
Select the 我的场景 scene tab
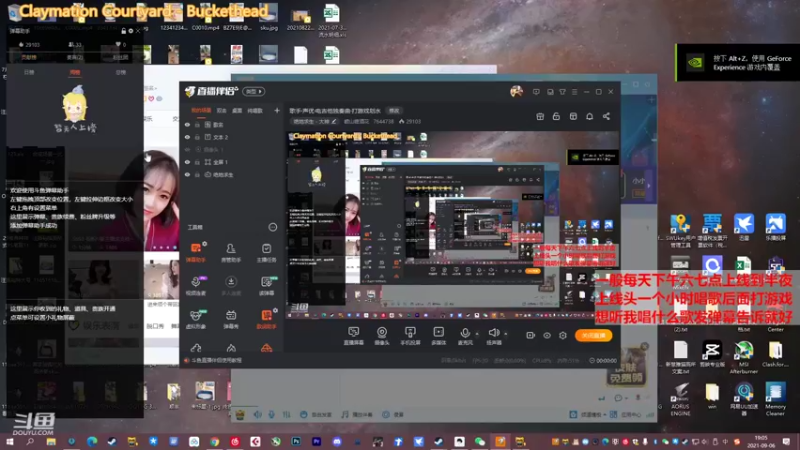(x=201, y=111)
